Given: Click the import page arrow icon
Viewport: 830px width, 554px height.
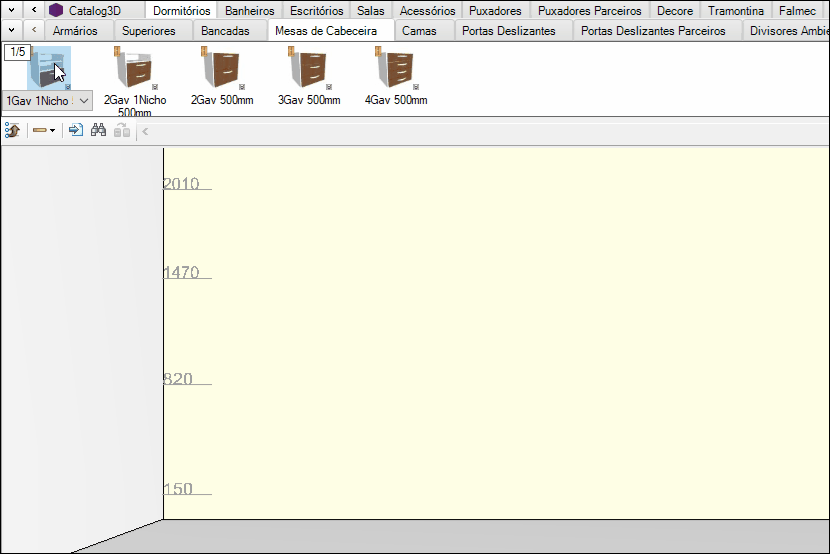Looking at the screenshot, I should 76,130.
